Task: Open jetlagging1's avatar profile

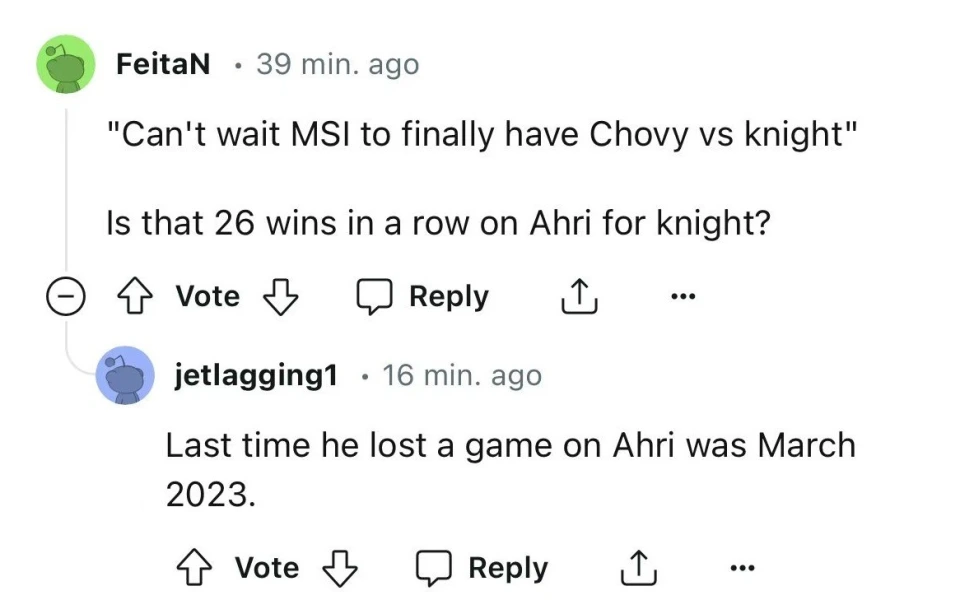Action: 125,376
